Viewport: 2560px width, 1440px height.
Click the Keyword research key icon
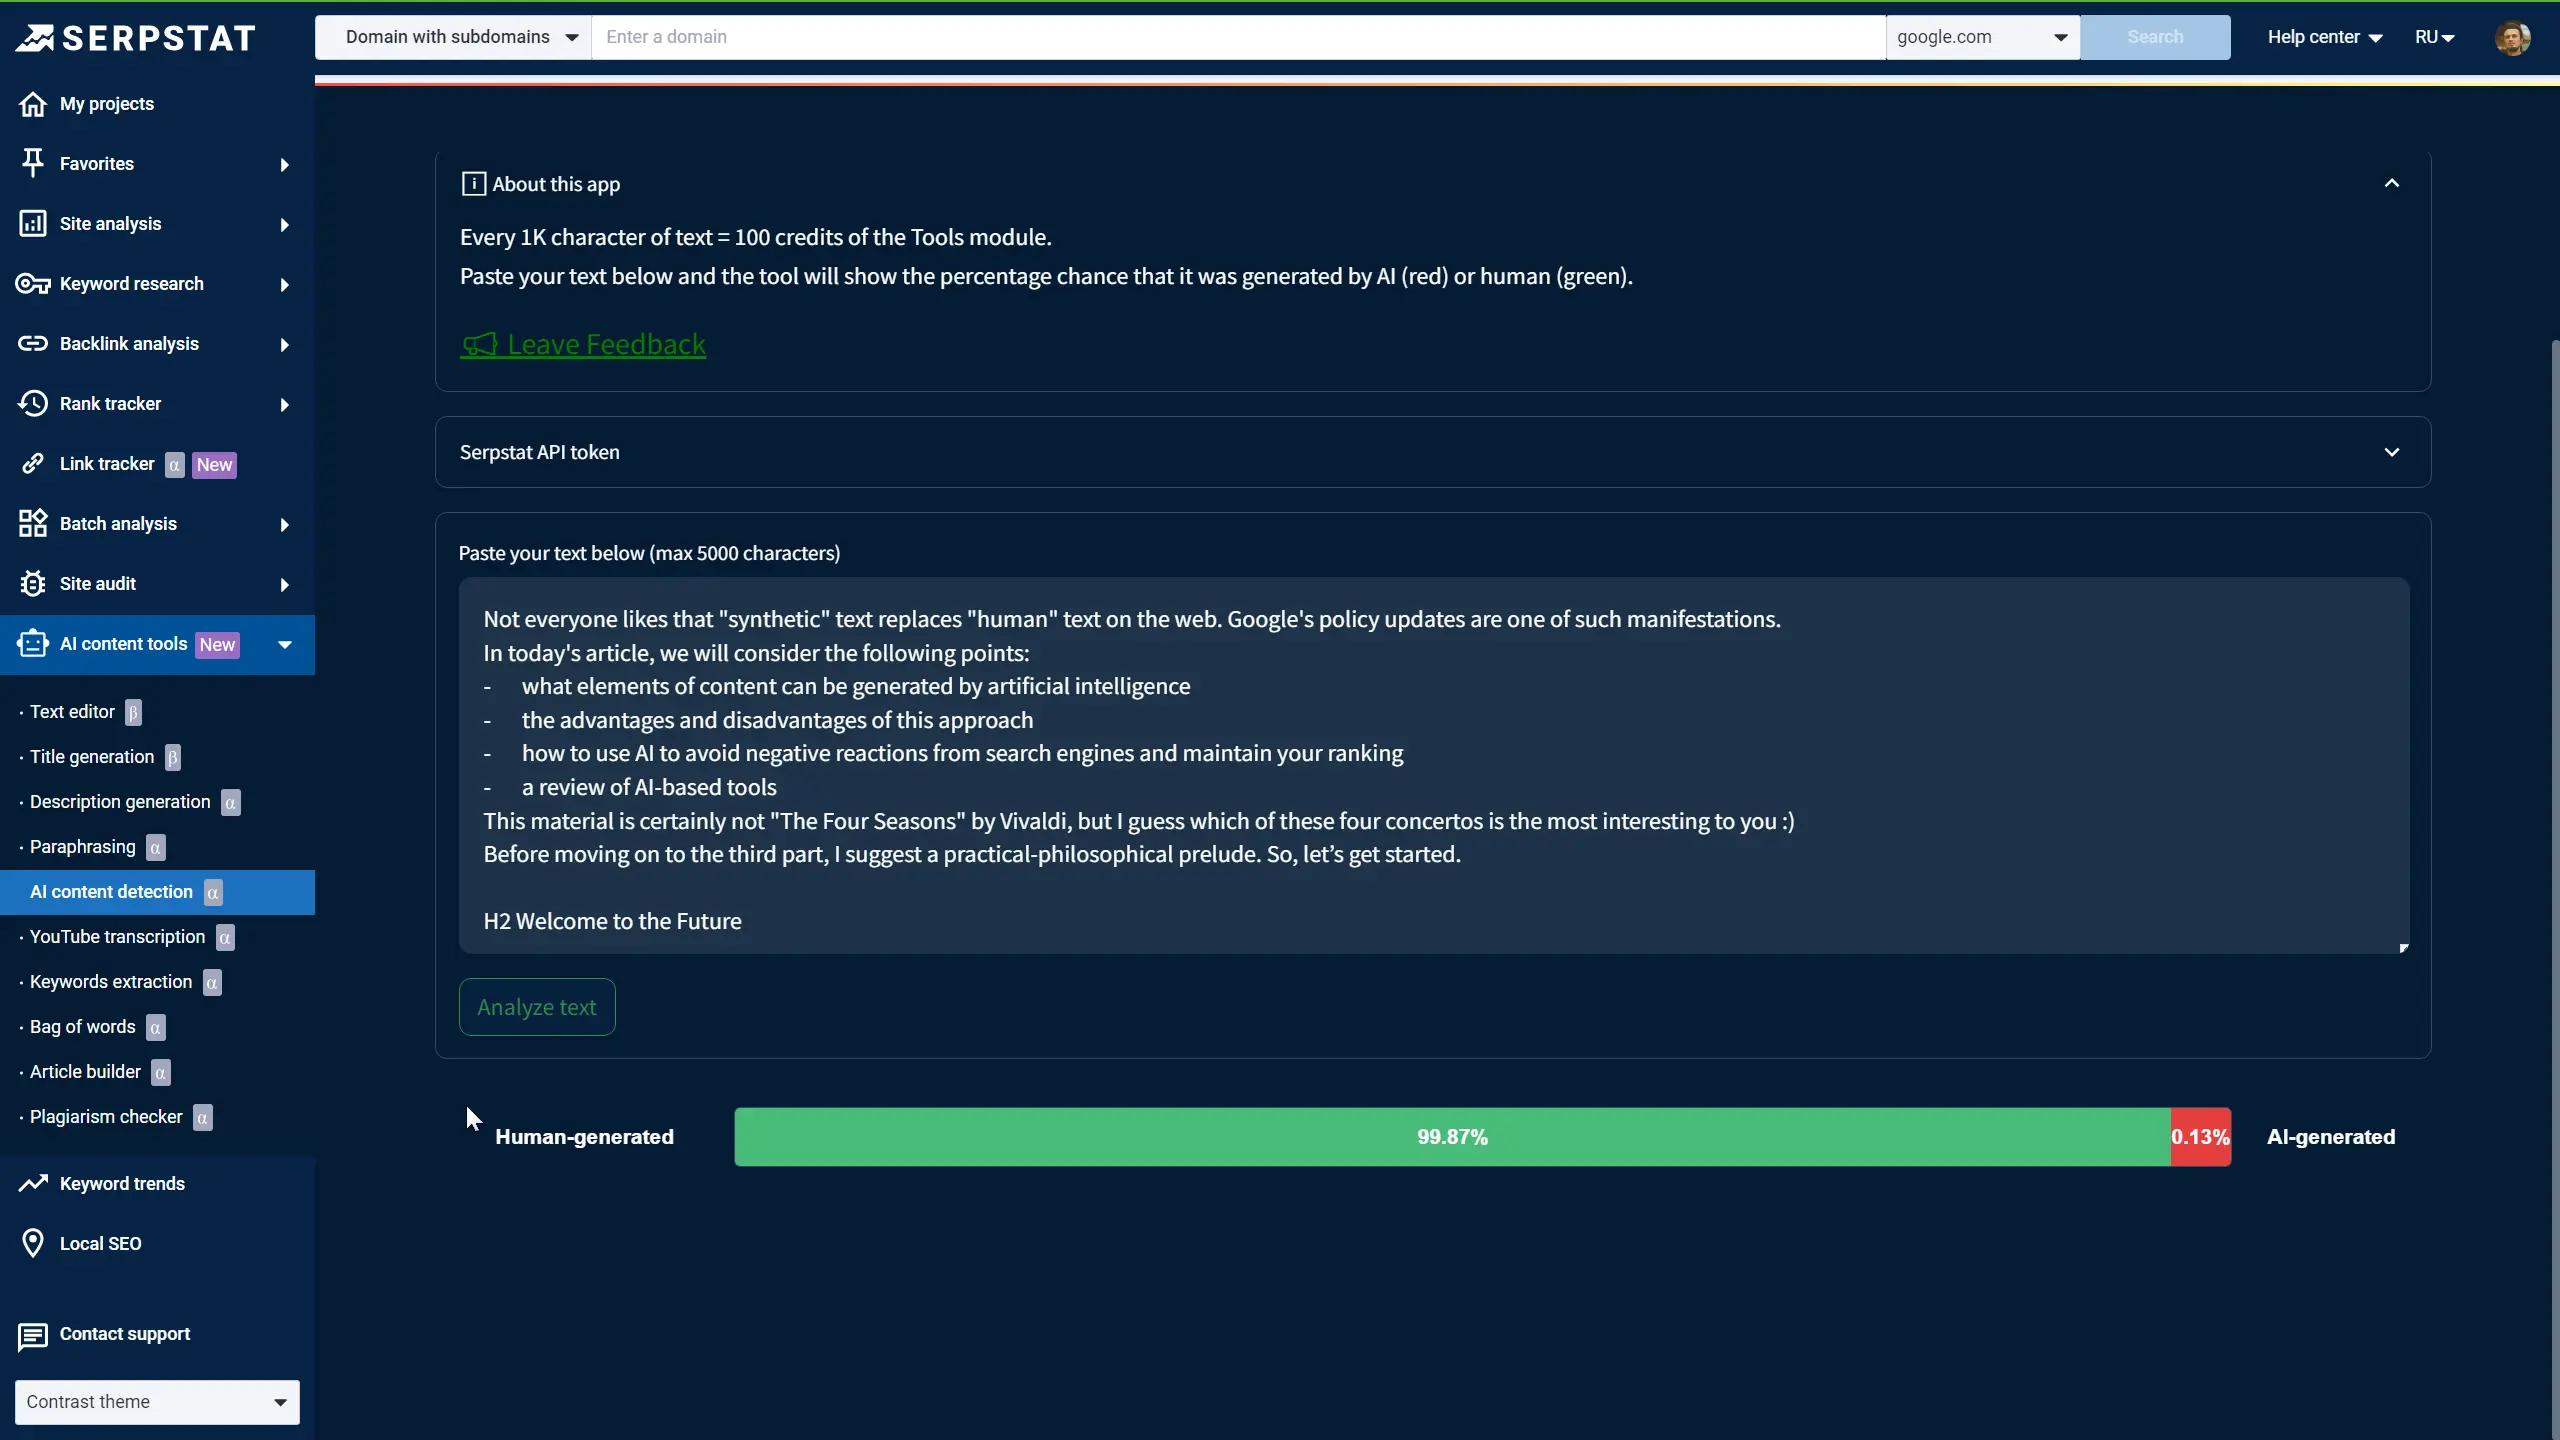click(x=33, y=284)
